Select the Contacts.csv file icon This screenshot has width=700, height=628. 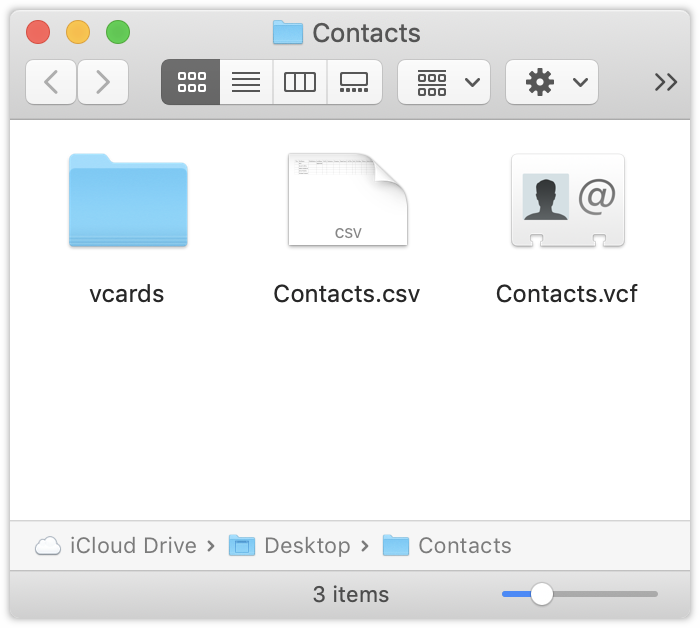[x=348, y=200]
